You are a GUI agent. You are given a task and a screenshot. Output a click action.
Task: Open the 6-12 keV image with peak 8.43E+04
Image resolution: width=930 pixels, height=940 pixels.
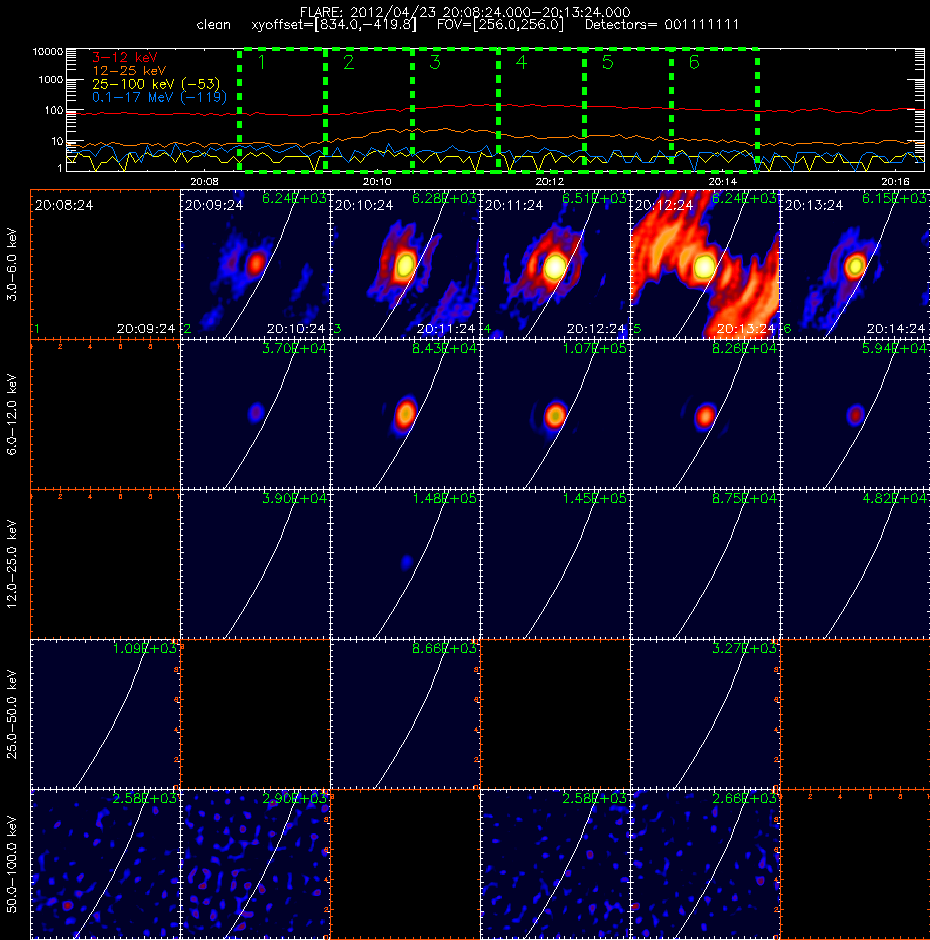pyautogui.click(x=405, y=414)
